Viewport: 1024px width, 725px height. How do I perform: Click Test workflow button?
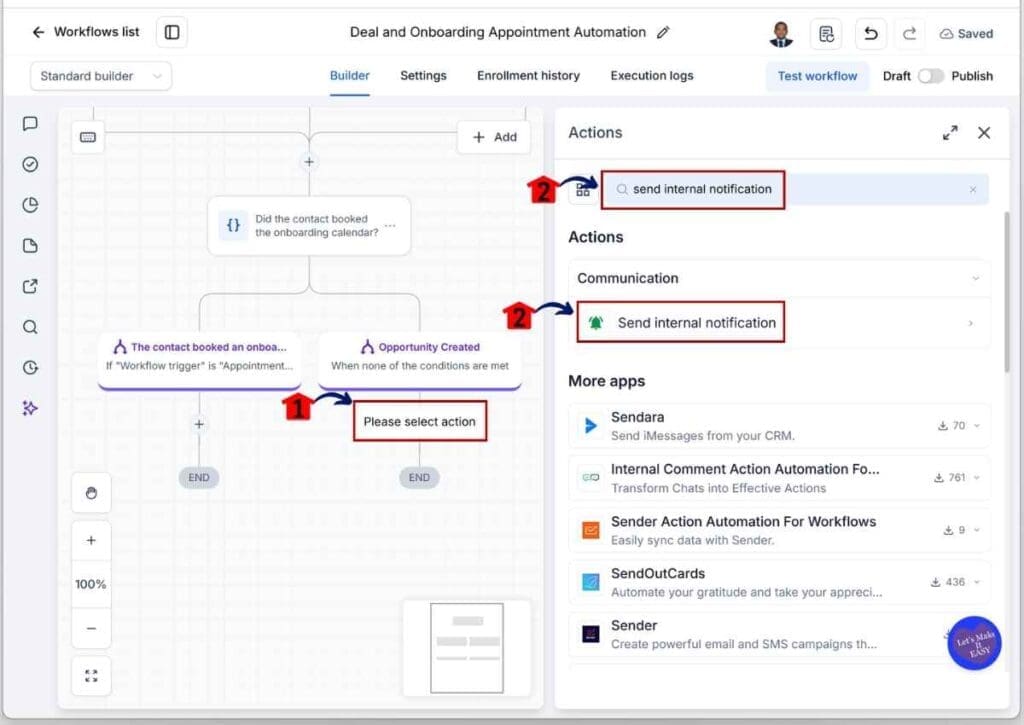(817, 76)
